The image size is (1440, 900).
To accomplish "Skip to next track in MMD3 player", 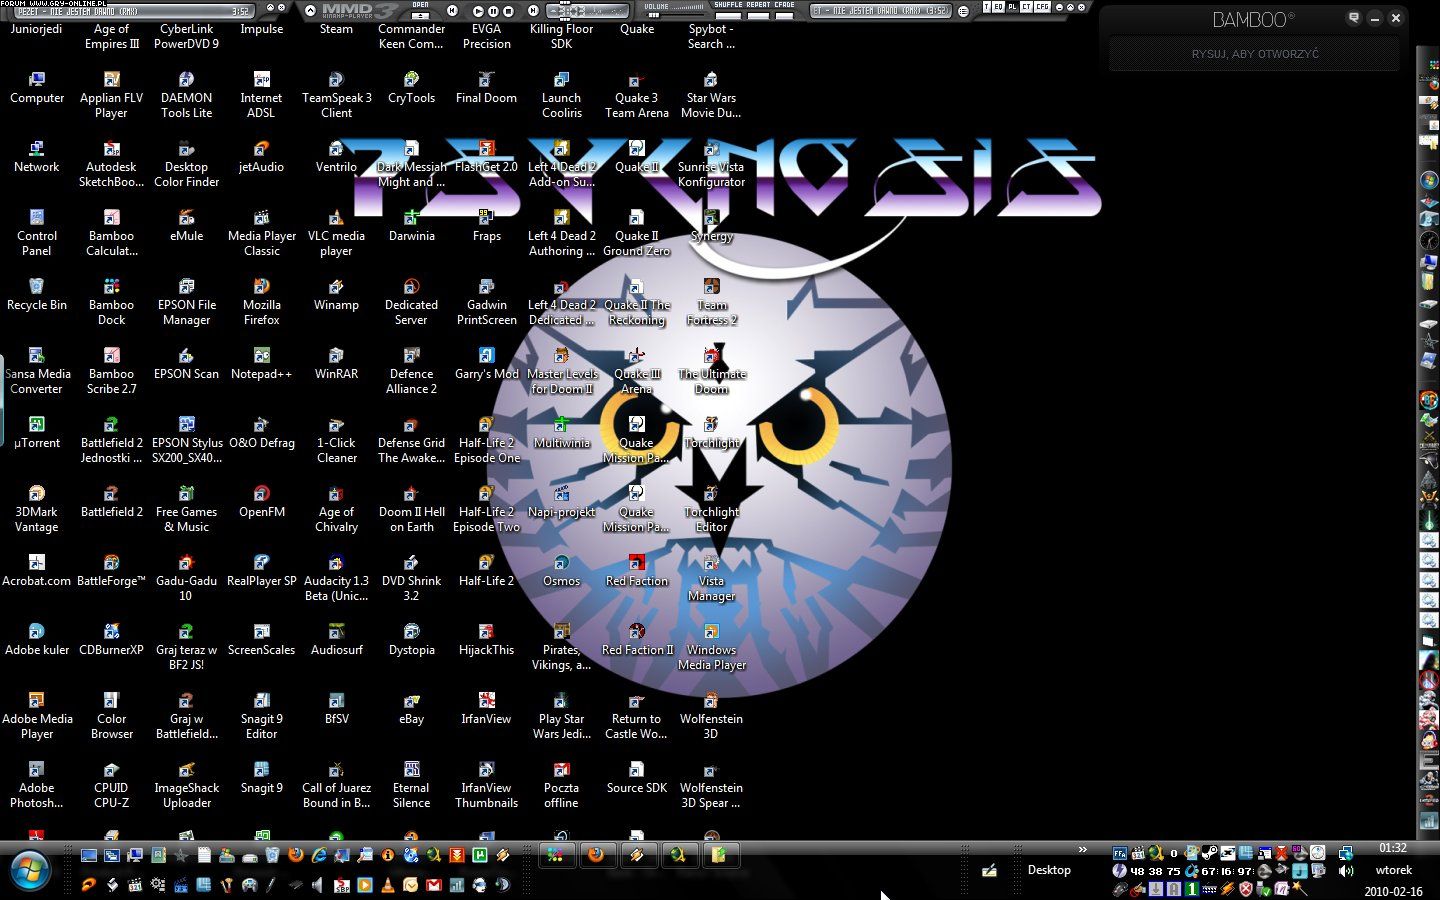I will [533, 11].
